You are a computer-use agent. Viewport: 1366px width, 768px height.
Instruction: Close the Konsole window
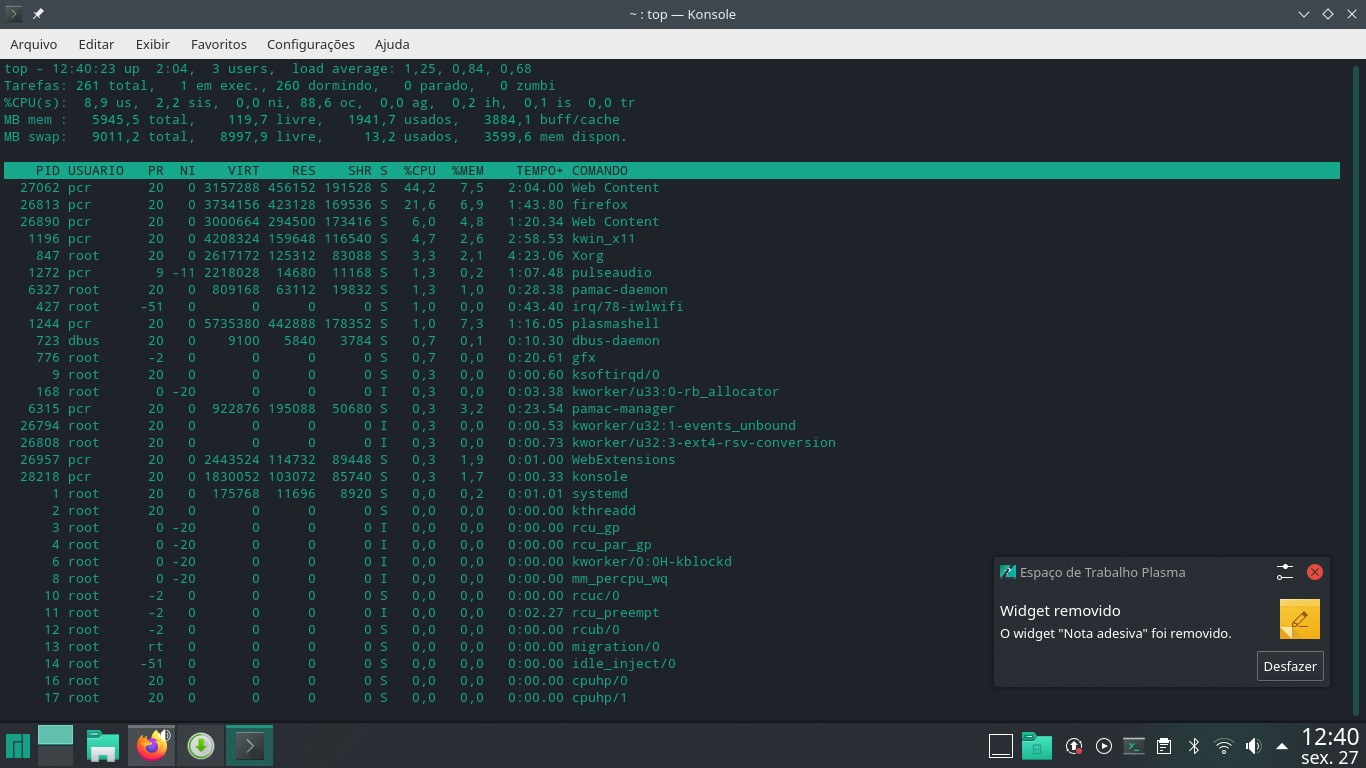coord(1351,14)
